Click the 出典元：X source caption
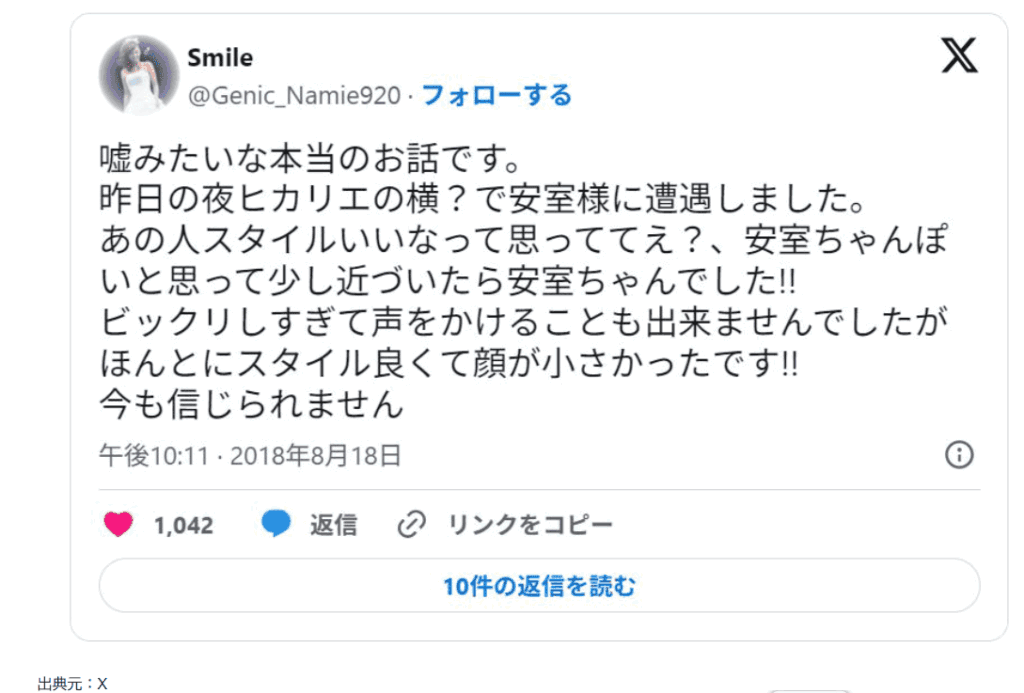 coord(72,684)
